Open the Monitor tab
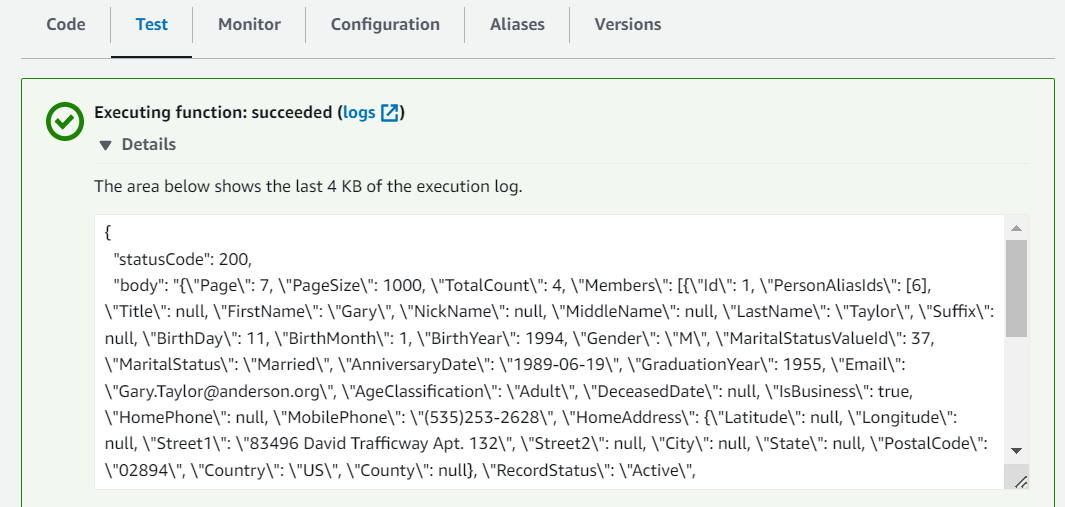The width and height of the screenshot is (1065, 507). tap(249, 24)
